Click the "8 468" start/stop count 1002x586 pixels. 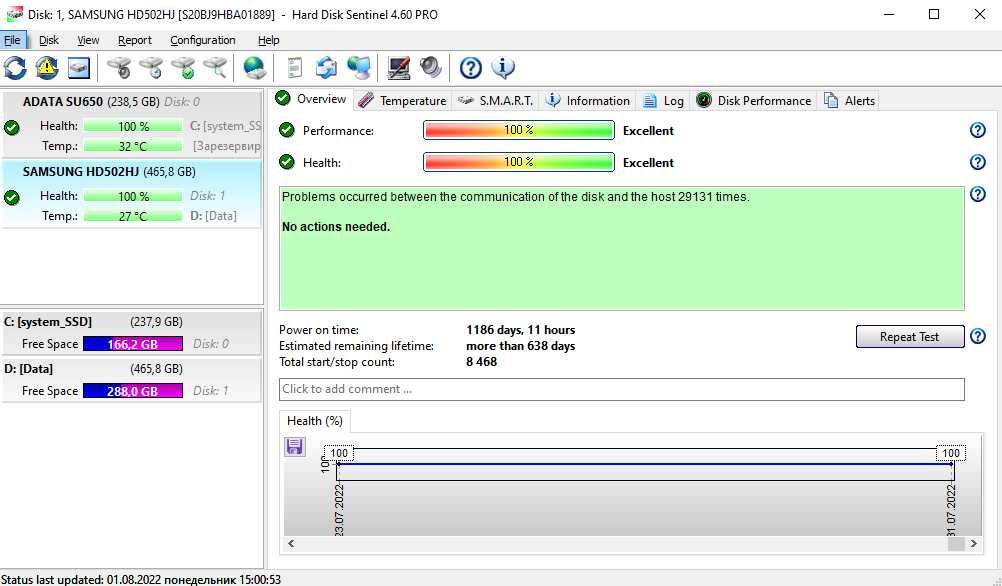(482, 362)
